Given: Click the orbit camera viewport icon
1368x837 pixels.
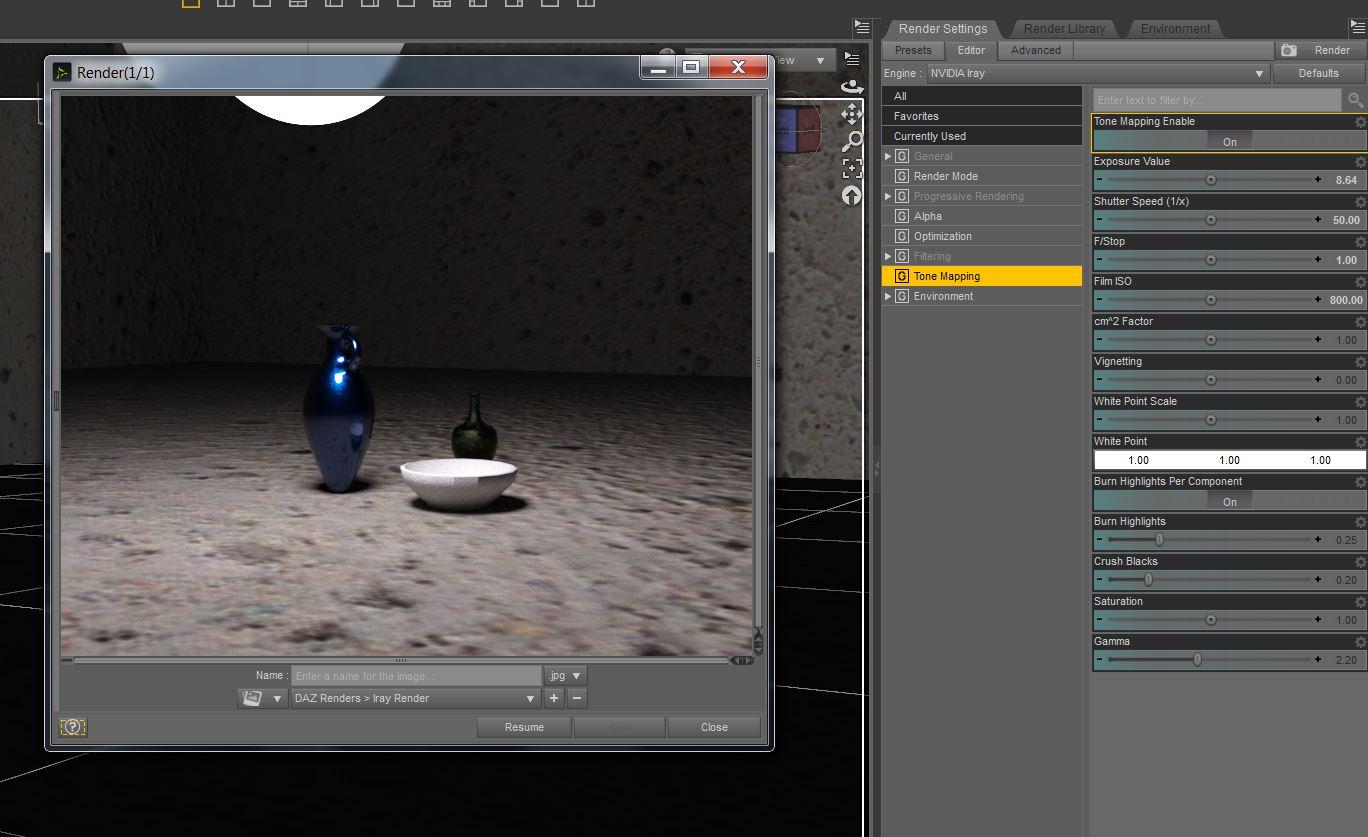Looking at the screenshot, I should [x=852, y=86].
